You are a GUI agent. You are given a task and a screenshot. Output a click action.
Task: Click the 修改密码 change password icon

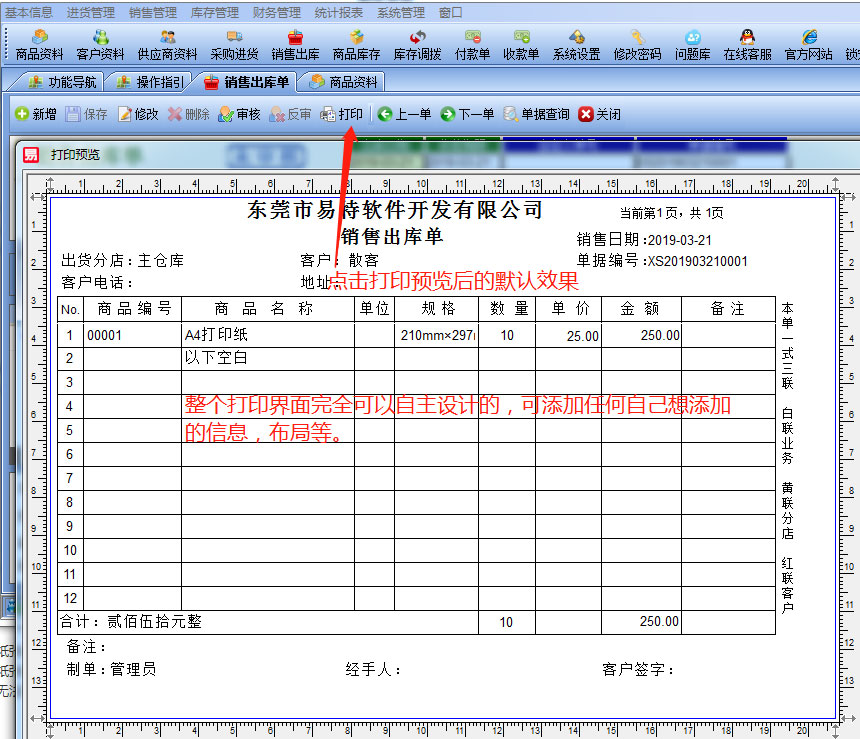pyautogui.click(x=637, y=45)
